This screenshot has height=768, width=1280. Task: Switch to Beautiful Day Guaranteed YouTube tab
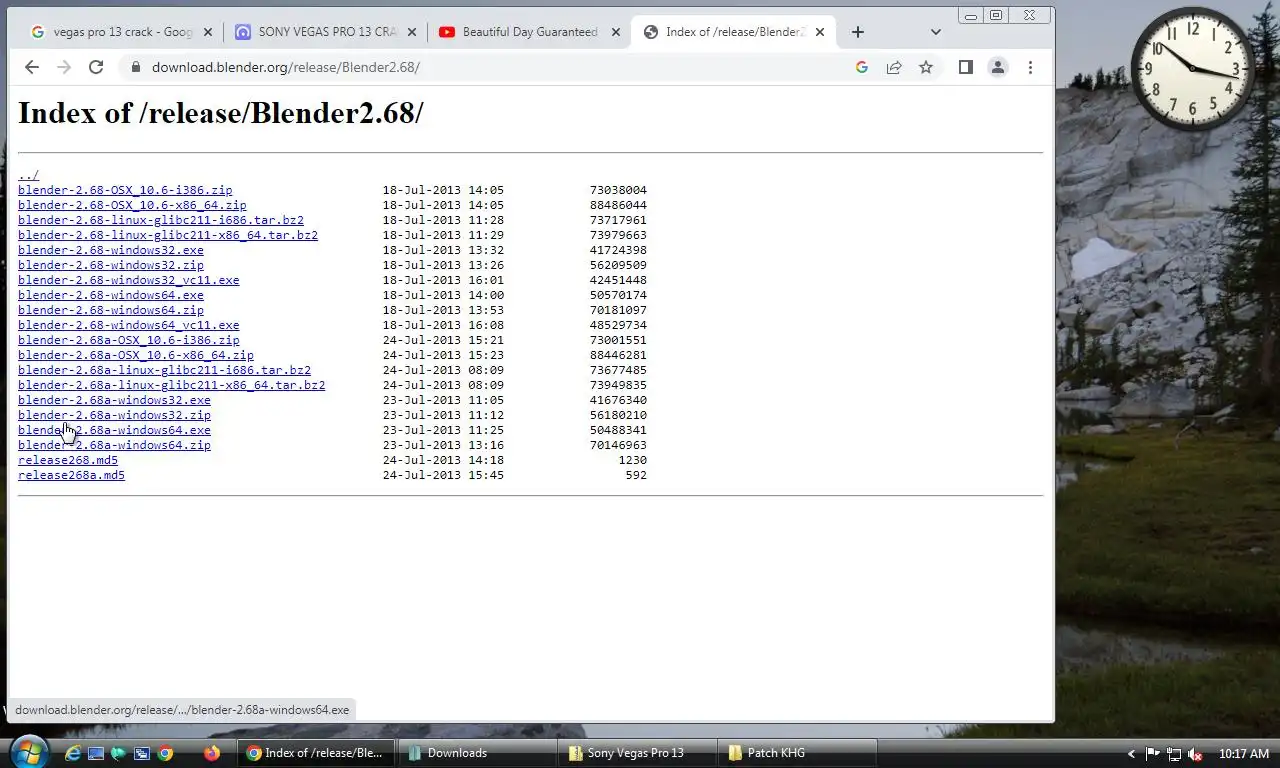tap(529, 32)
